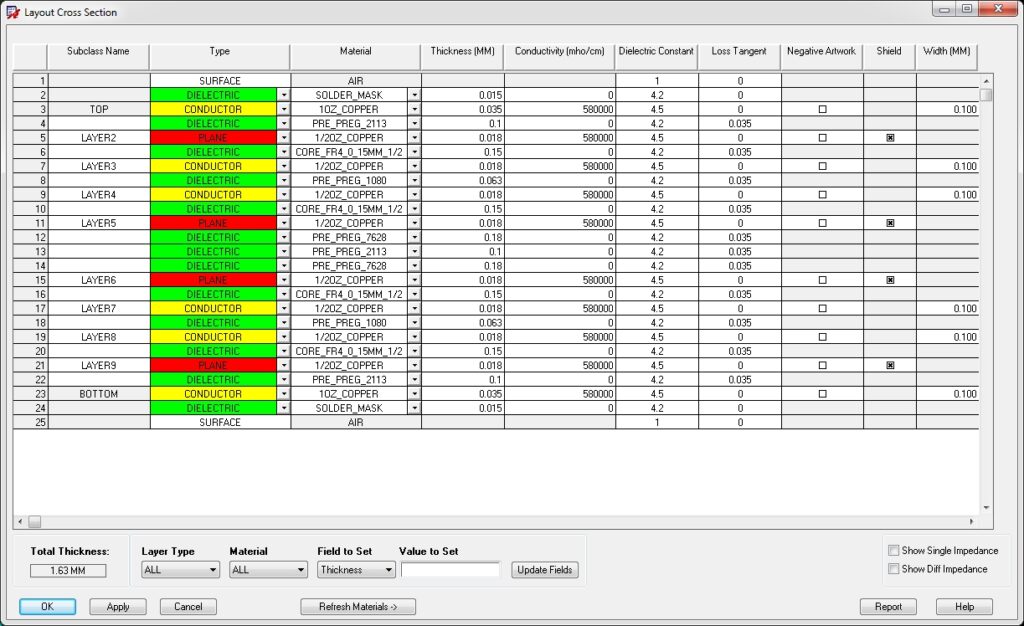
Task: Click the vertical scrollbar up arrow
Action: pos(986,81)
